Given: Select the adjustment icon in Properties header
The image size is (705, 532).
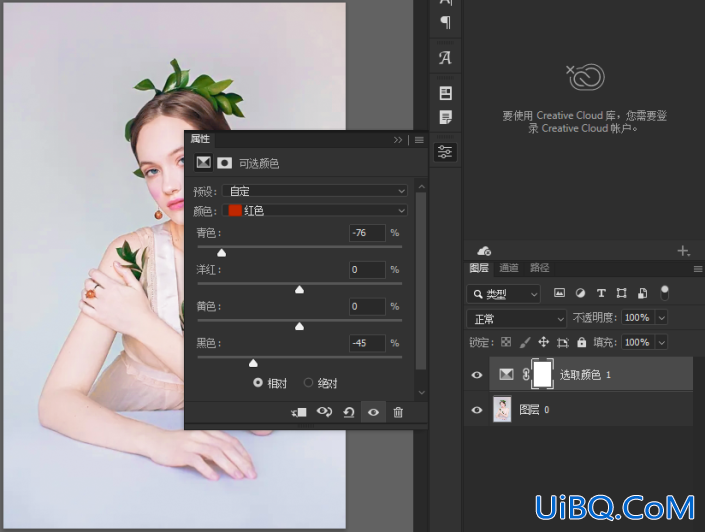Looking at the screenshot, I should coord(203,162).
